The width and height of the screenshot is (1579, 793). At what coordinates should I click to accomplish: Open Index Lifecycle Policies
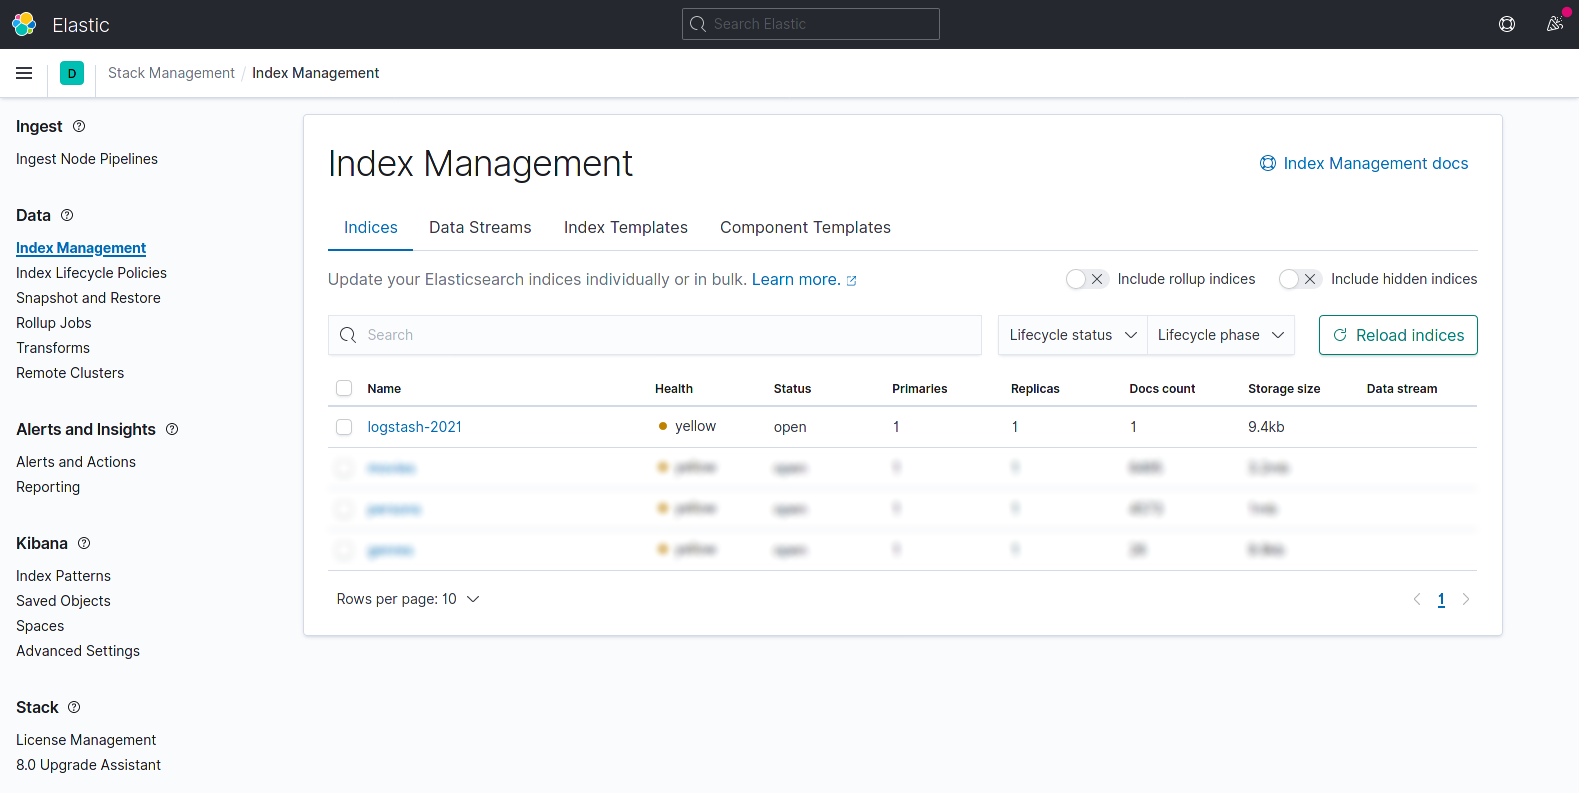click(x=91, y=273)
